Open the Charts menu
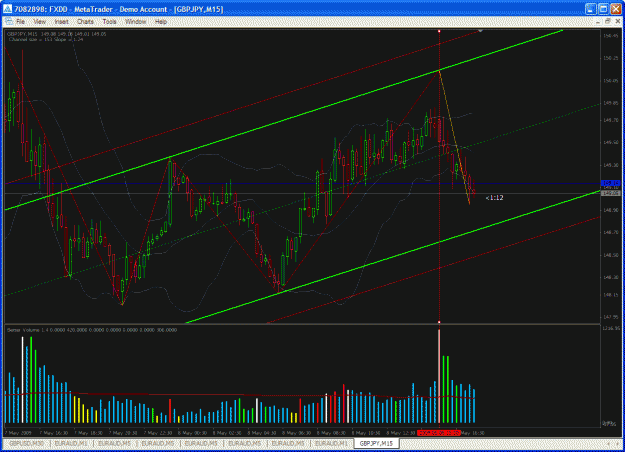Screen dimensions: 625x452 85,22
